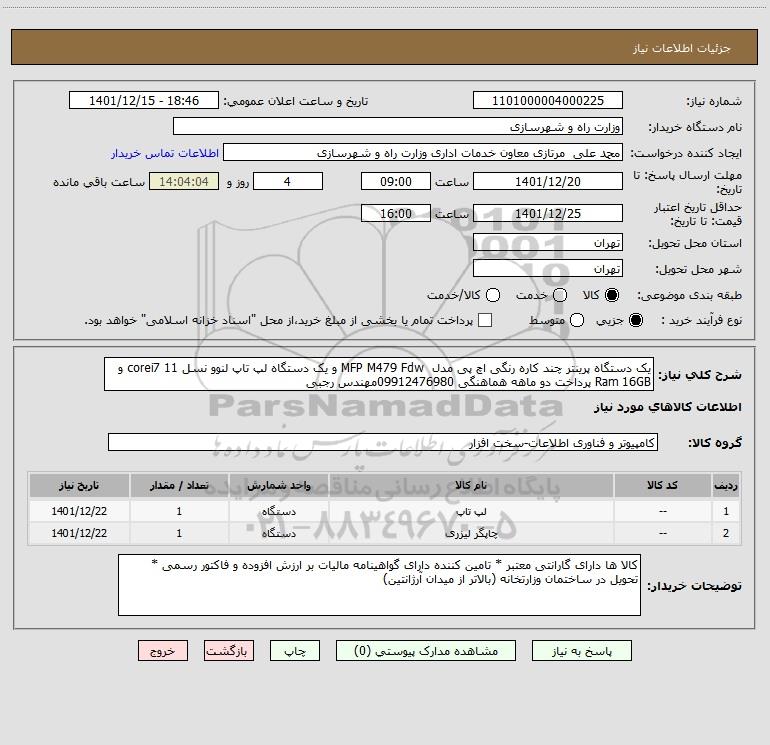
Task: Click the buyer organization name field
Action: click(x=398, y=126)
